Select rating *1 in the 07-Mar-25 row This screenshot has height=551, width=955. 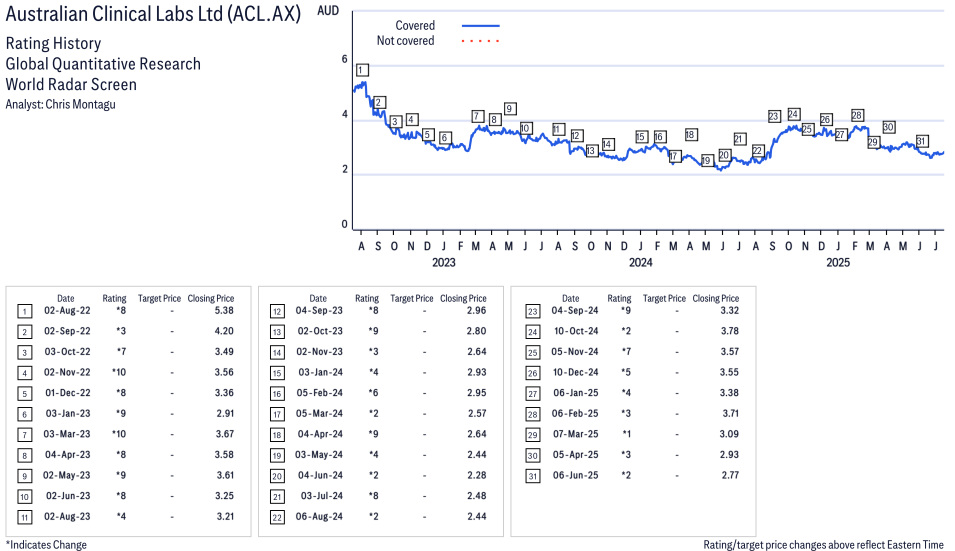pos(626,434)
